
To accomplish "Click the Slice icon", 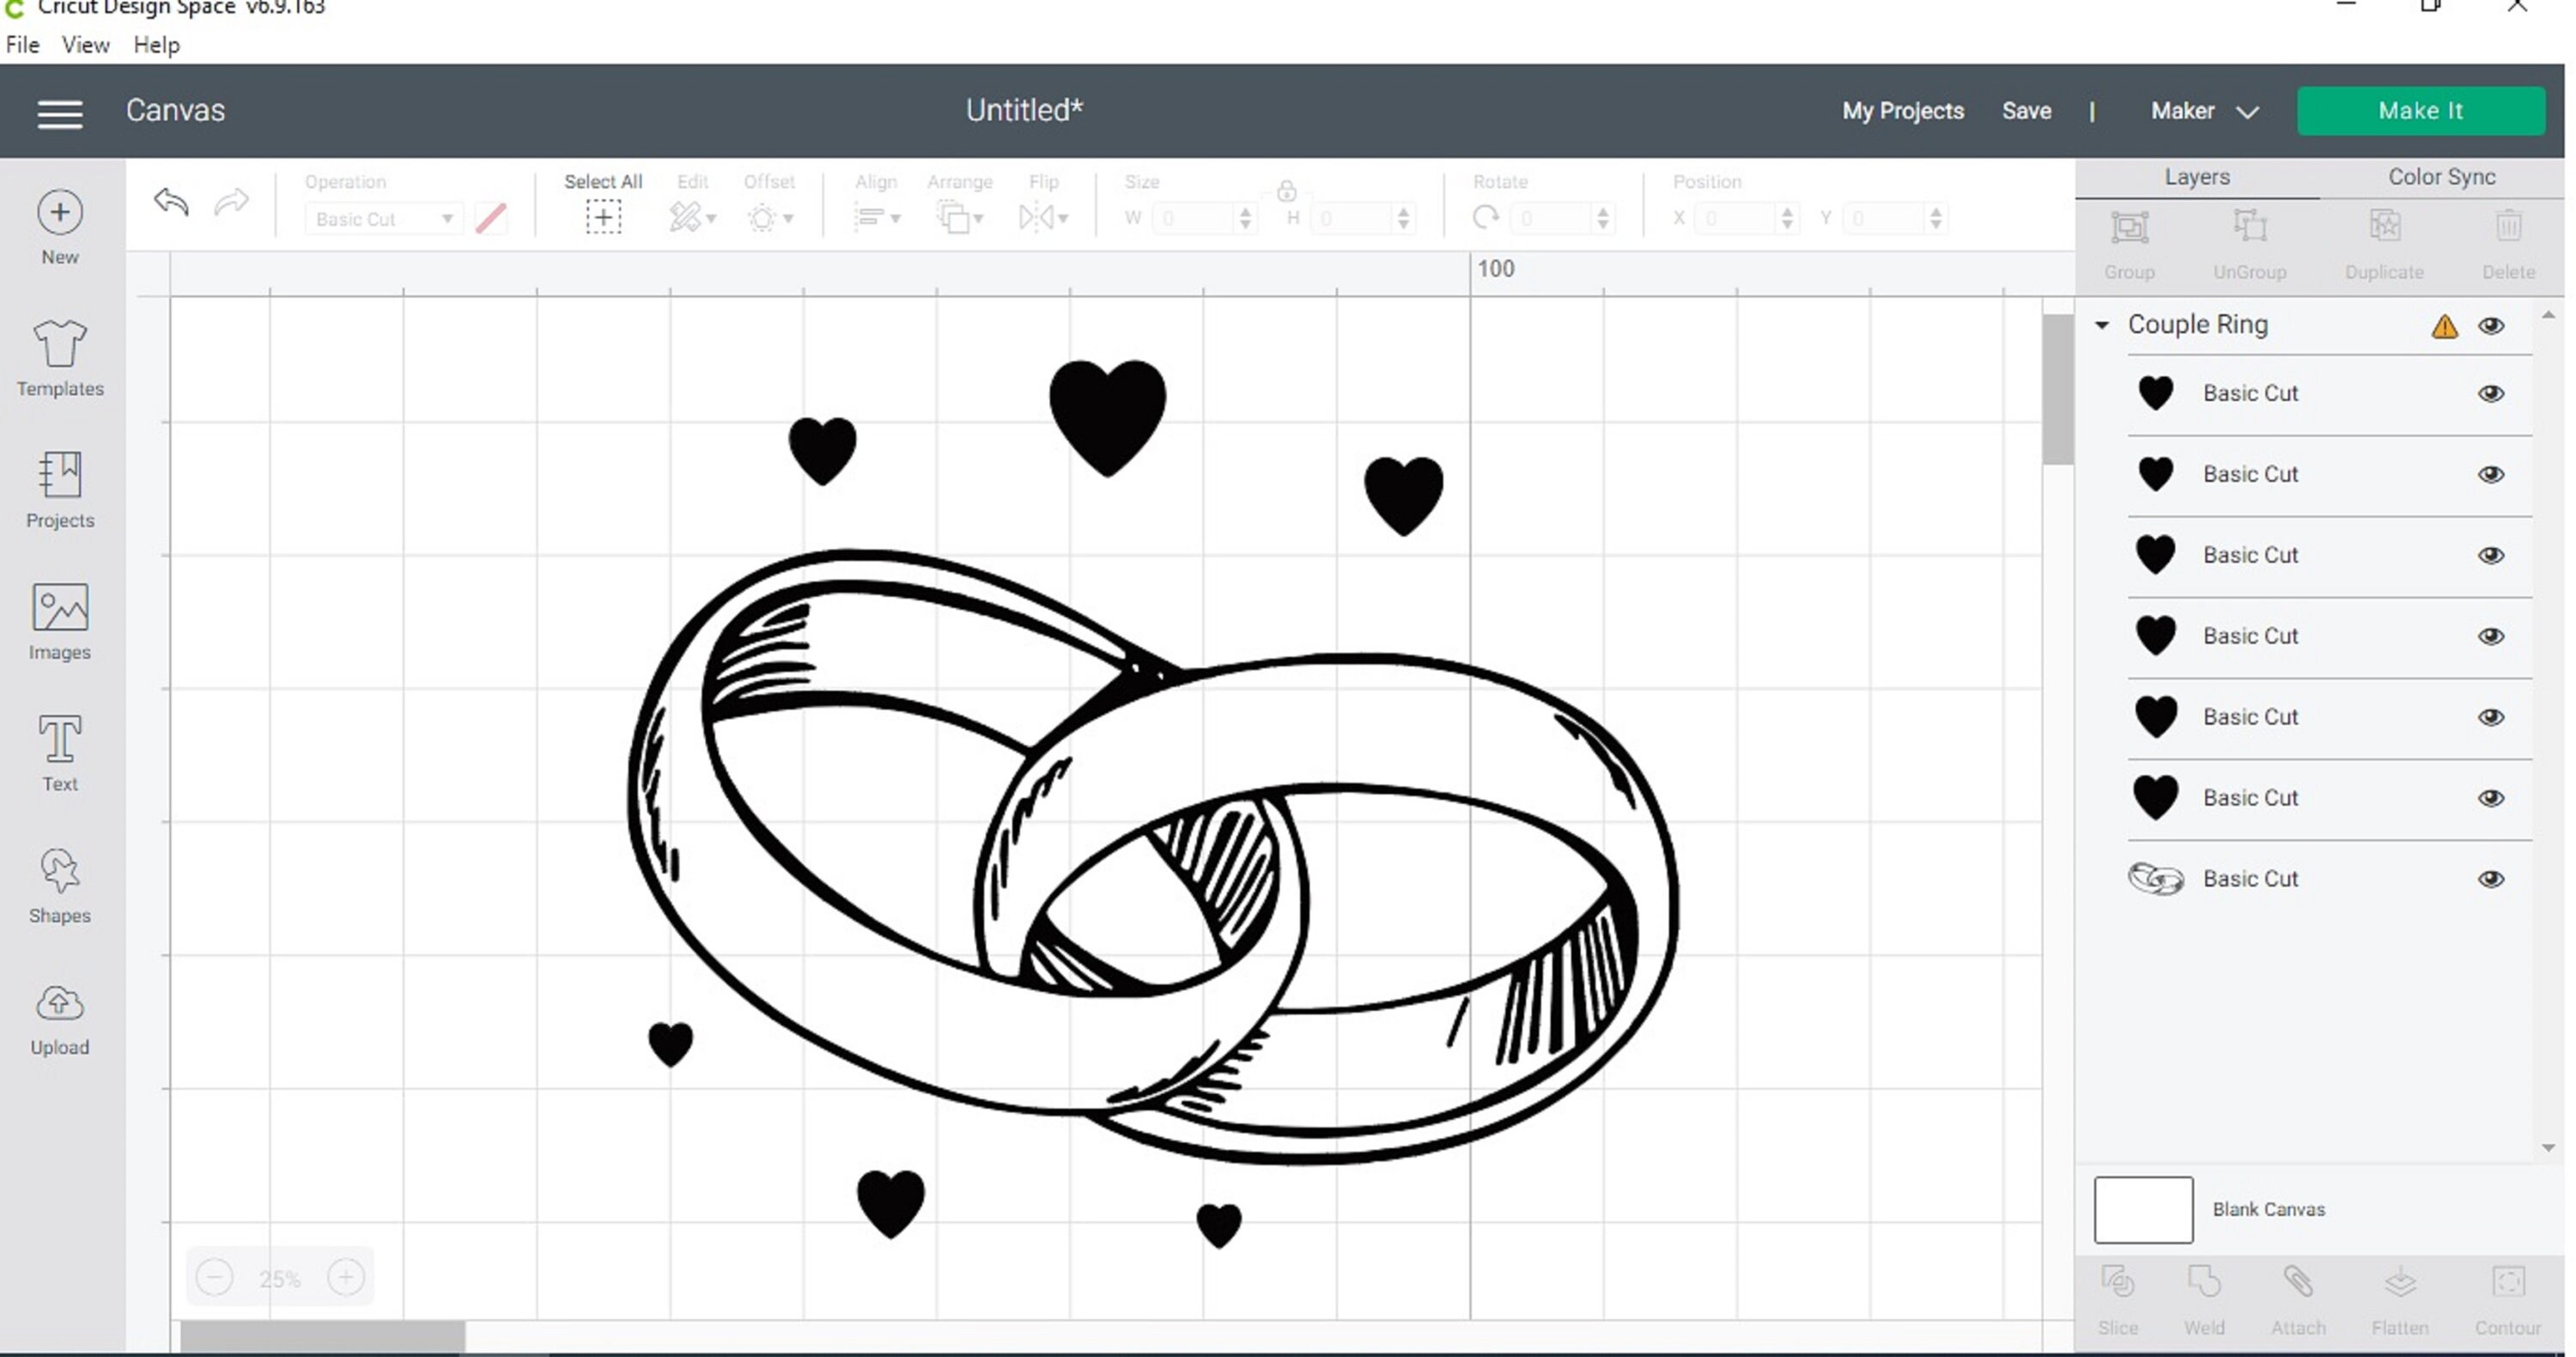I will coord(2117,1290).
